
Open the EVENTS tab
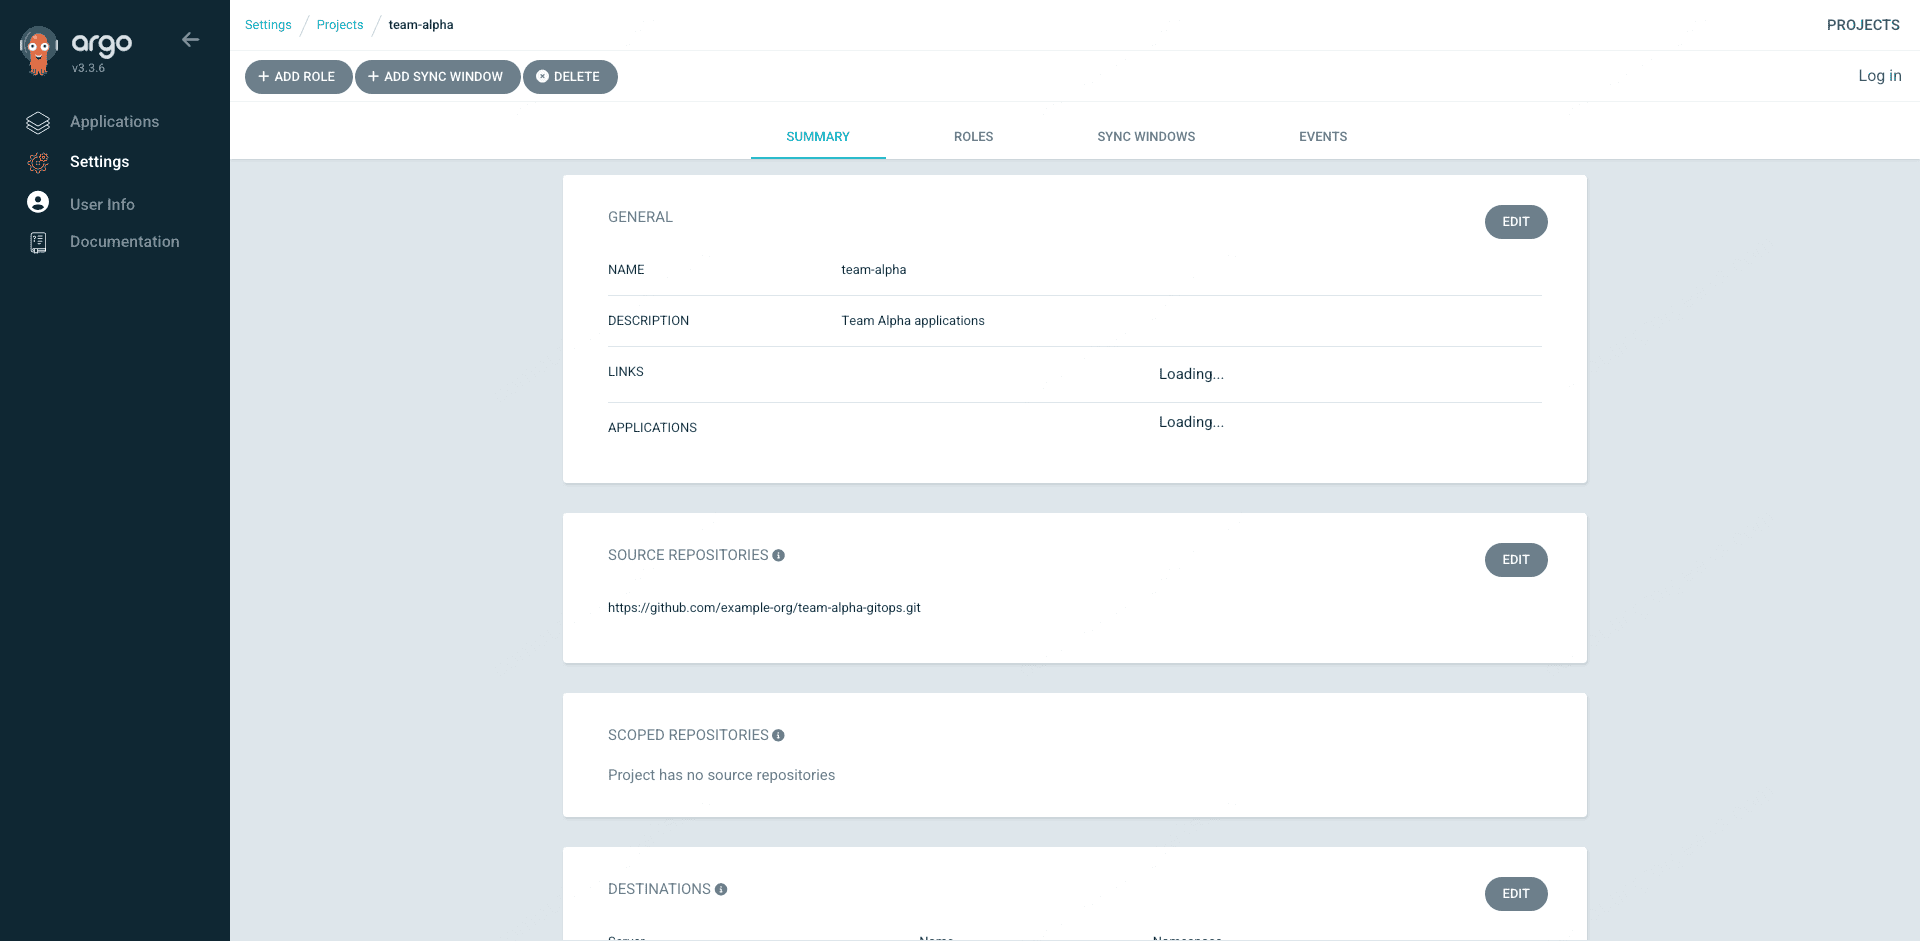[1322, 136]
